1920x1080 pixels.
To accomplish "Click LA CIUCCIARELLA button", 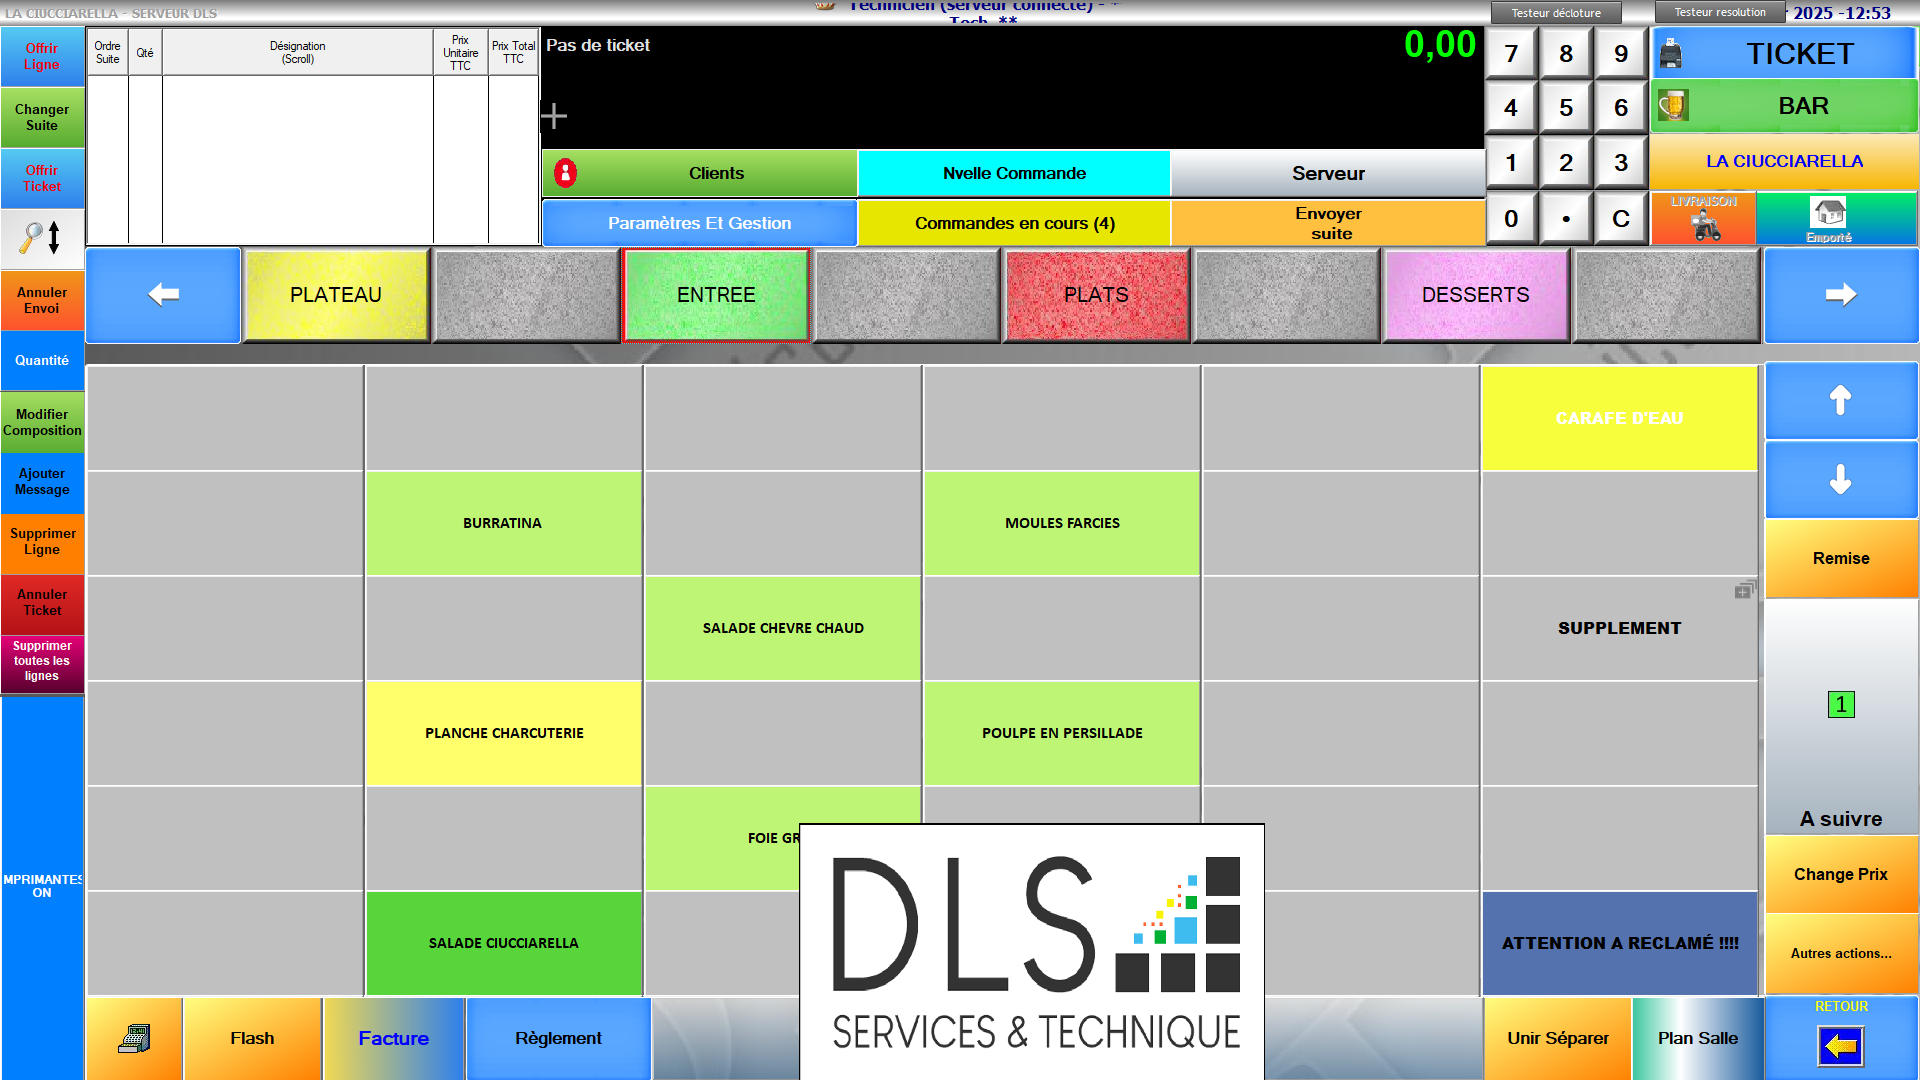I will coord(1784,161).
